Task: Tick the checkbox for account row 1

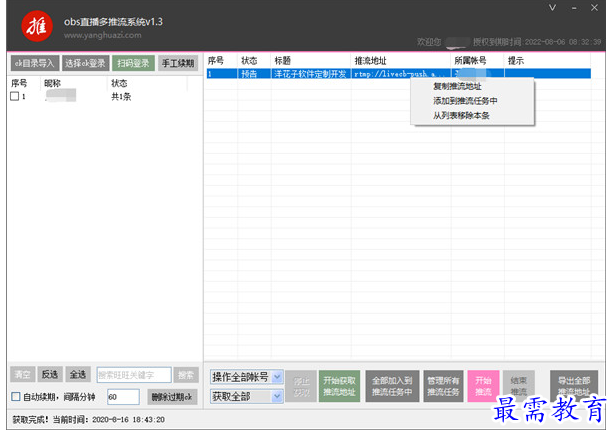Action: pos(14,97)
